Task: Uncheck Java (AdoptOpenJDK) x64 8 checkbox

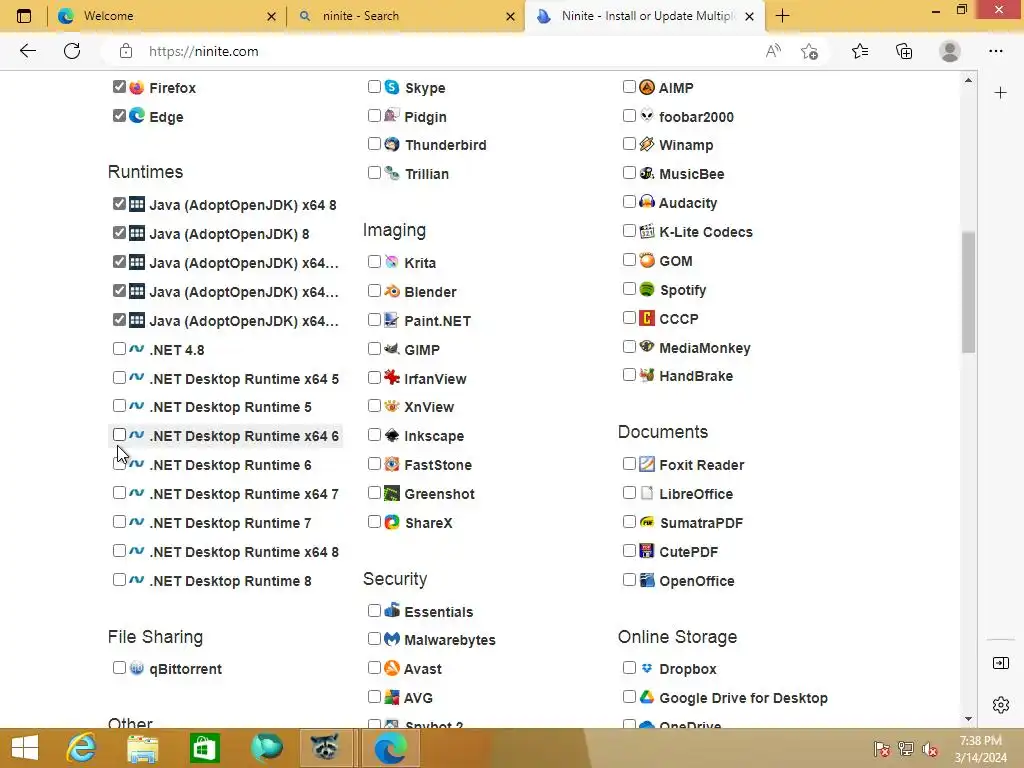Action: point(119,203)
